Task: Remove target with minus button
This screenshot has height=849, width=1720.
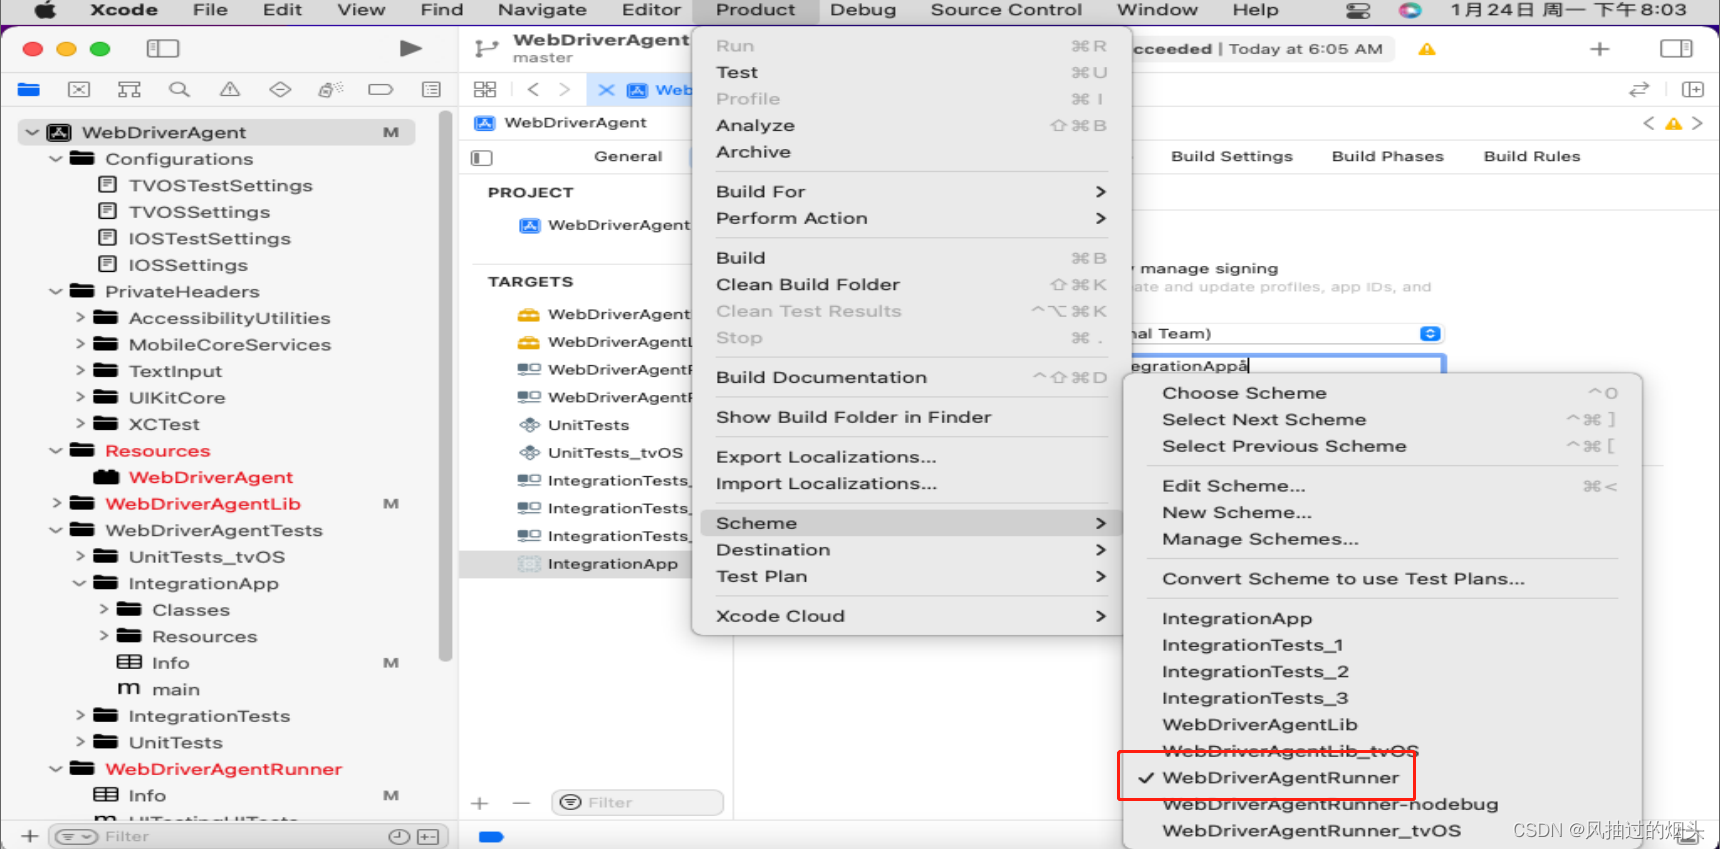Action: 521,803
